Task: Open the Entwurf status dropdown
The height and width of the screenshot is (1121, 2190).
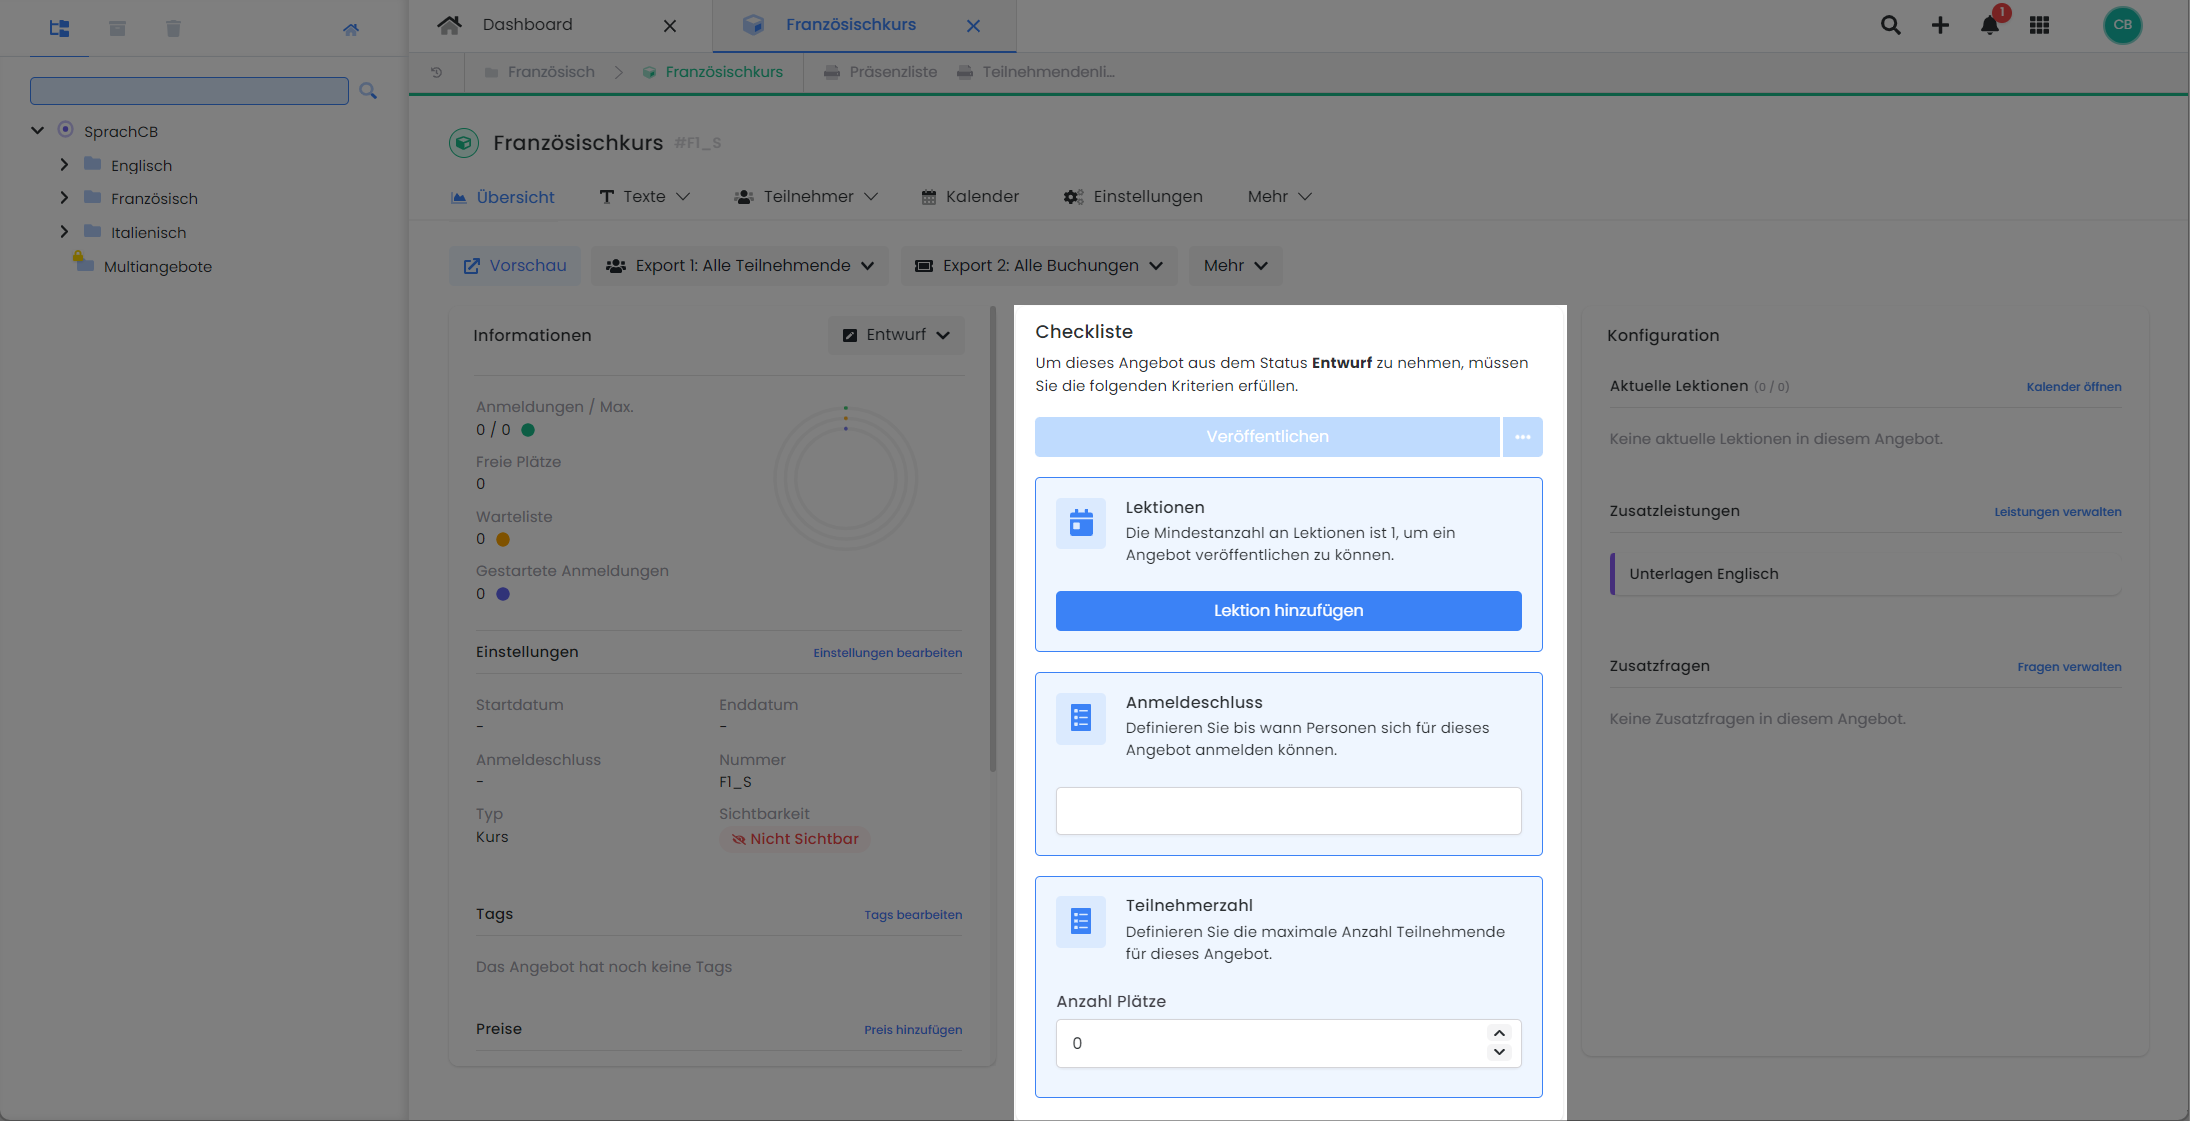Action: (895, 335)
